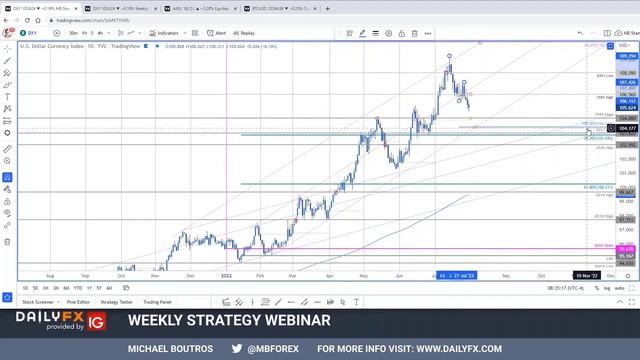
Task: Open the Stock Screener tab
Action: pos(38,302)
